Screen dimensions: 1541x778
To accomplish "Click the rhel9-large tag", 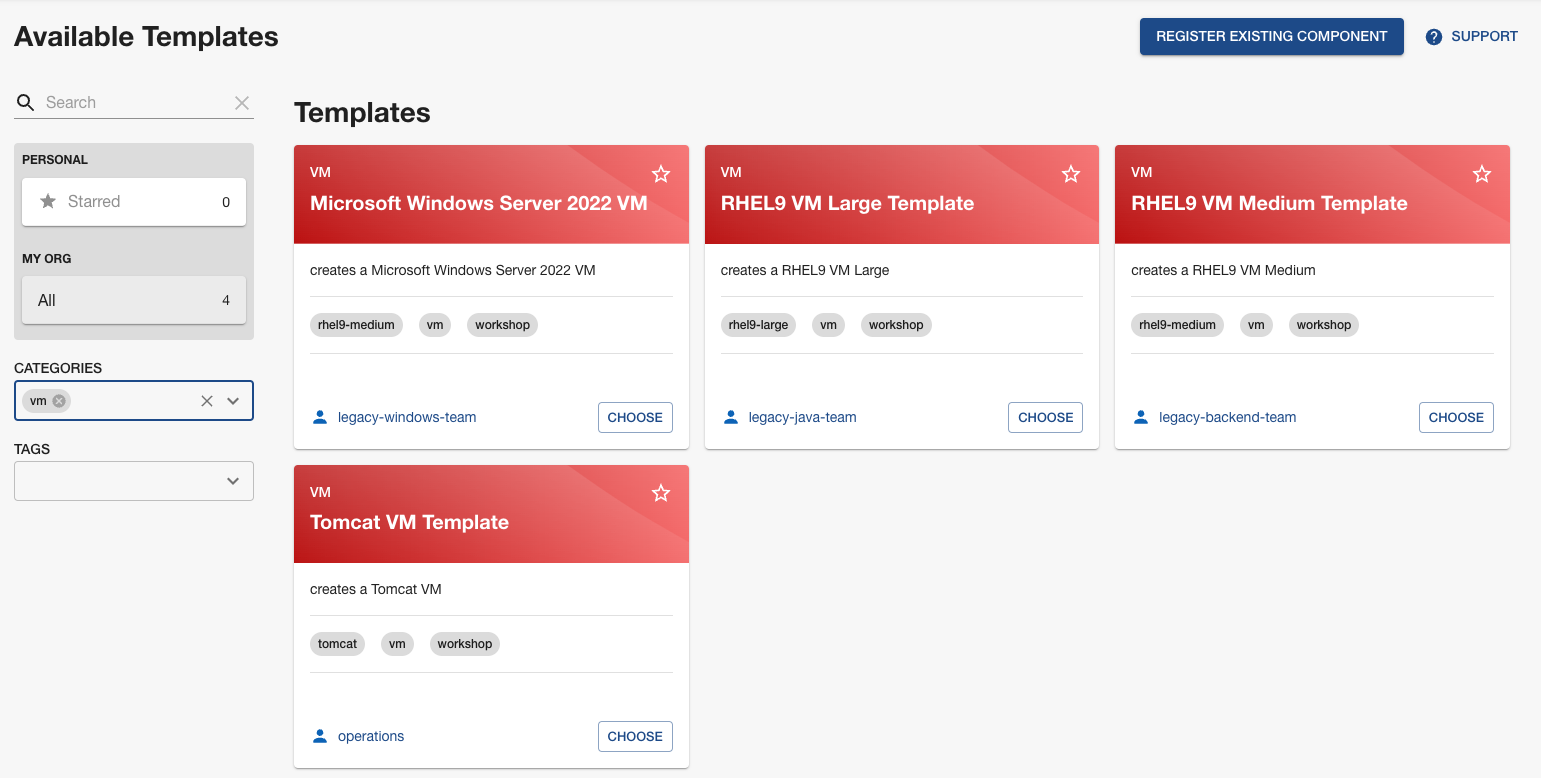I will point(758,325).
